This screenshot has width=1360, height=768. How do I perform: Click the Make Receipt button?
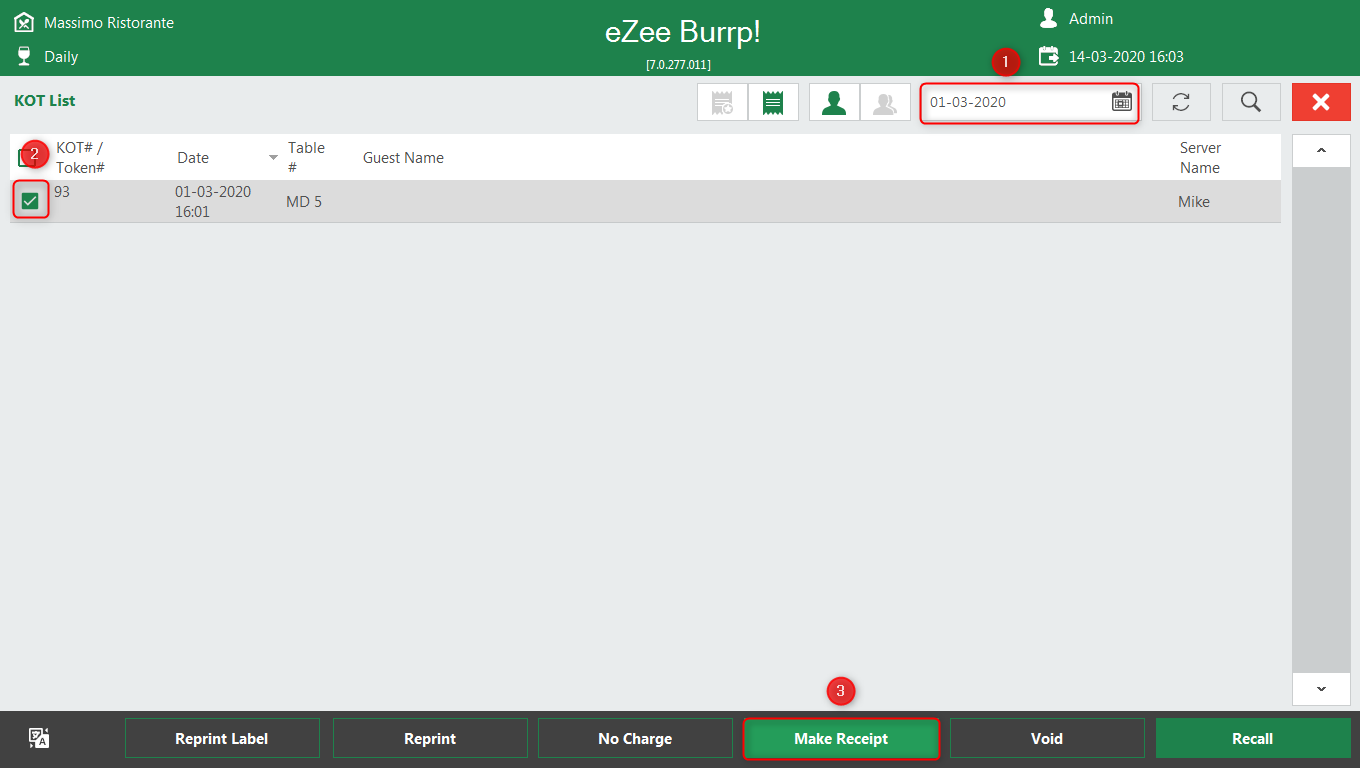click(x=841, y=738)
